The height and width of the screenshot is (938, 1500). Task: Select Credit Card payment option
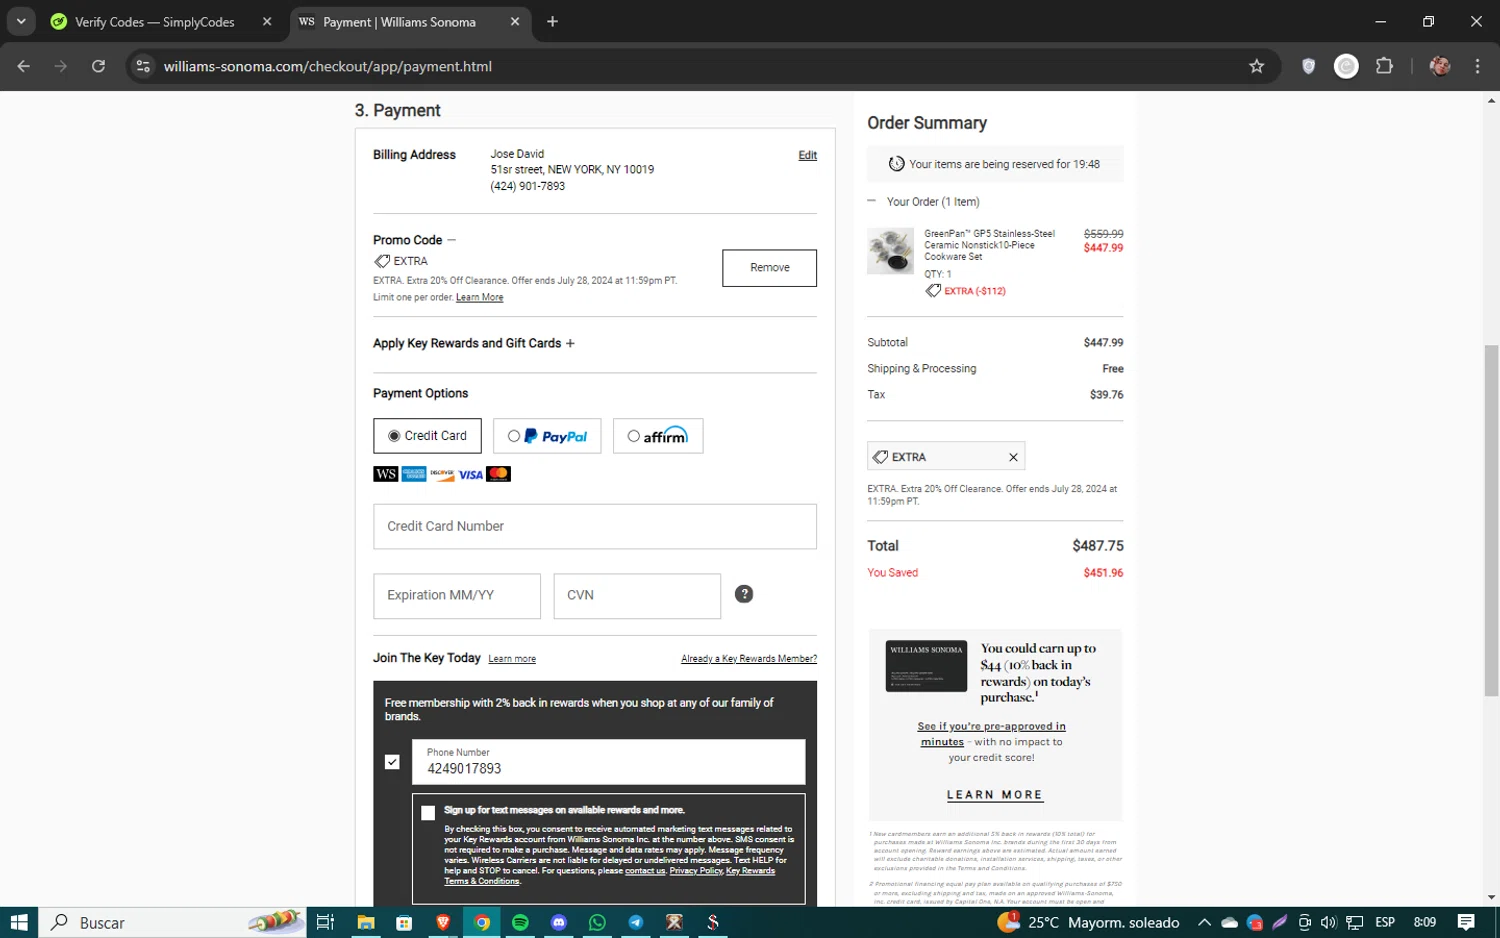click(427, 436)
